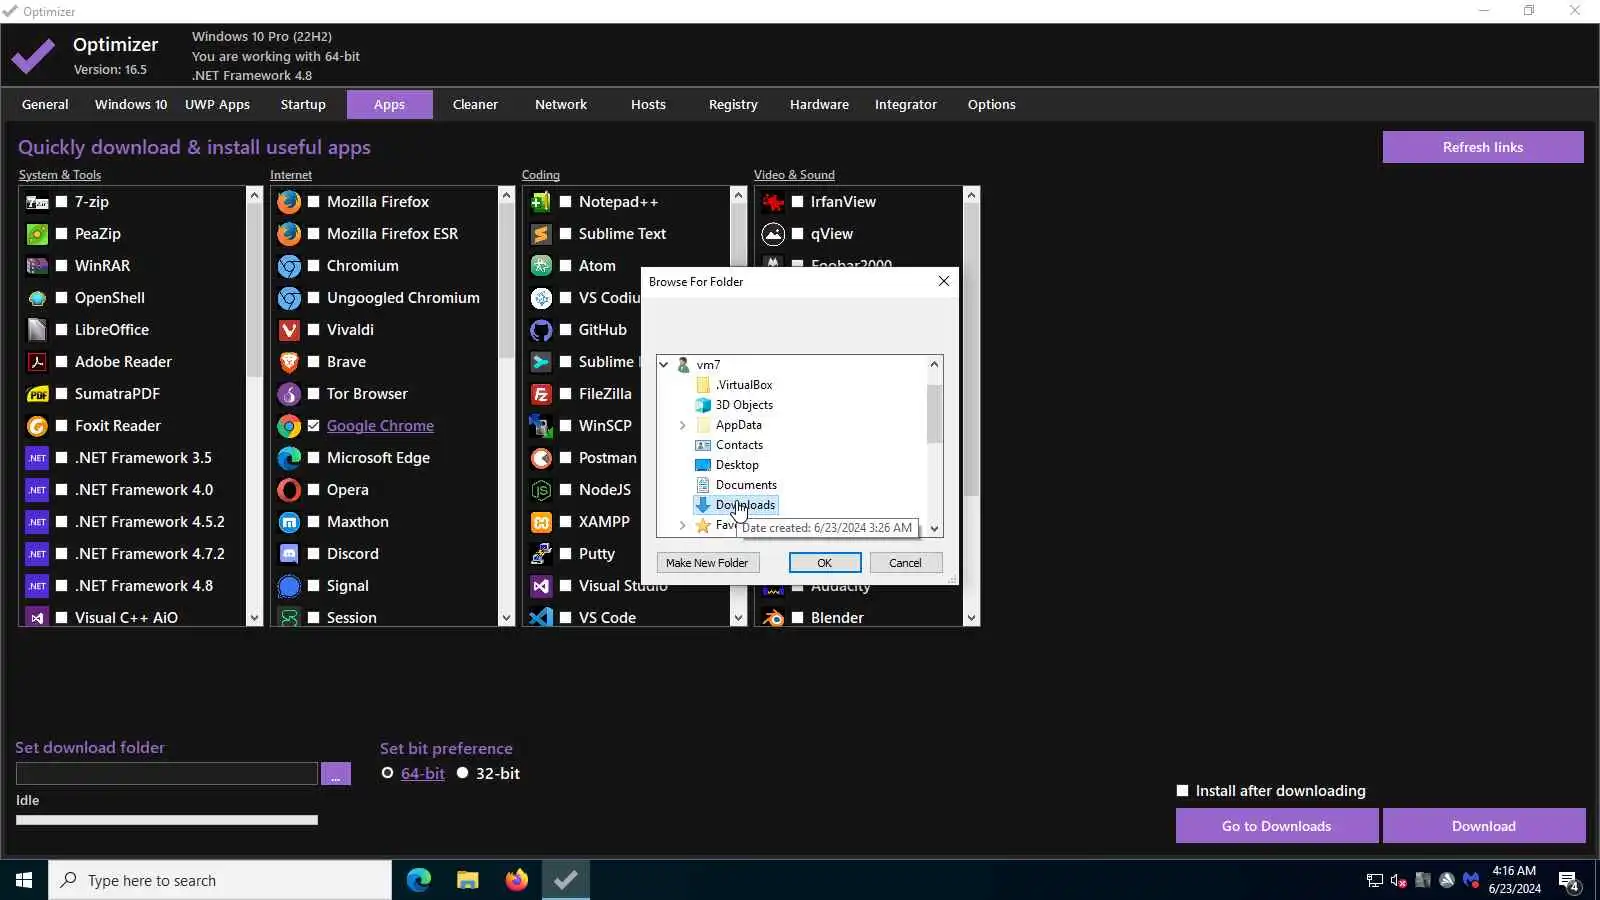Open File Explorer from the taskbar
The height and width of the screenshot is (900, 1600).
click(467, 880)
